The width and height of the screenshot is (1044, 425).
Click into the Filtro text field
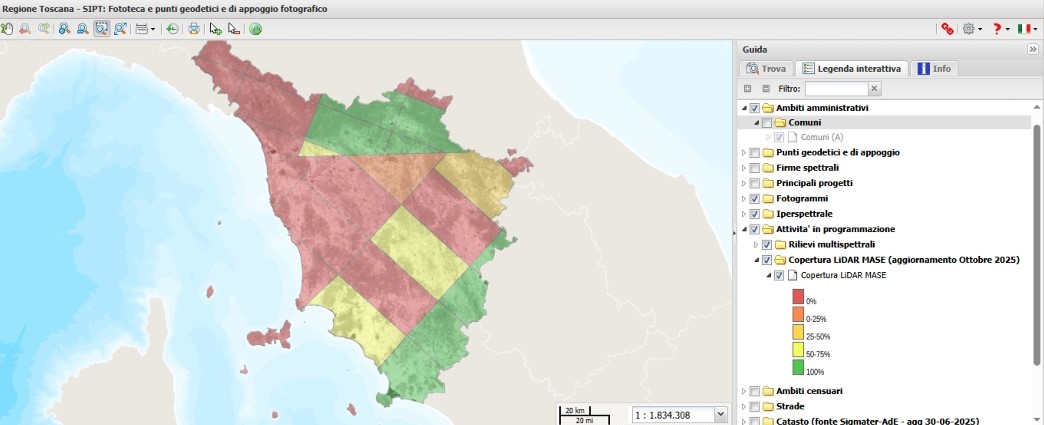click(835, 89)
